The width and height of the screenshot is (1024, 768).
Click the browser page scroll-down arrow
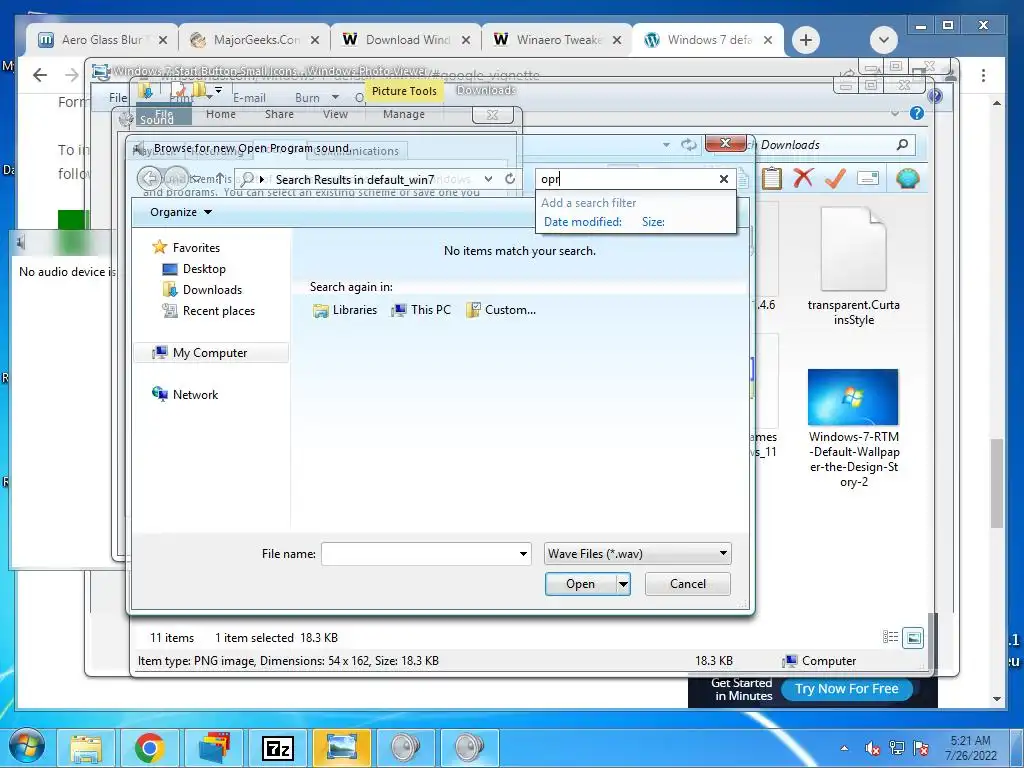[x=997, y=699]
